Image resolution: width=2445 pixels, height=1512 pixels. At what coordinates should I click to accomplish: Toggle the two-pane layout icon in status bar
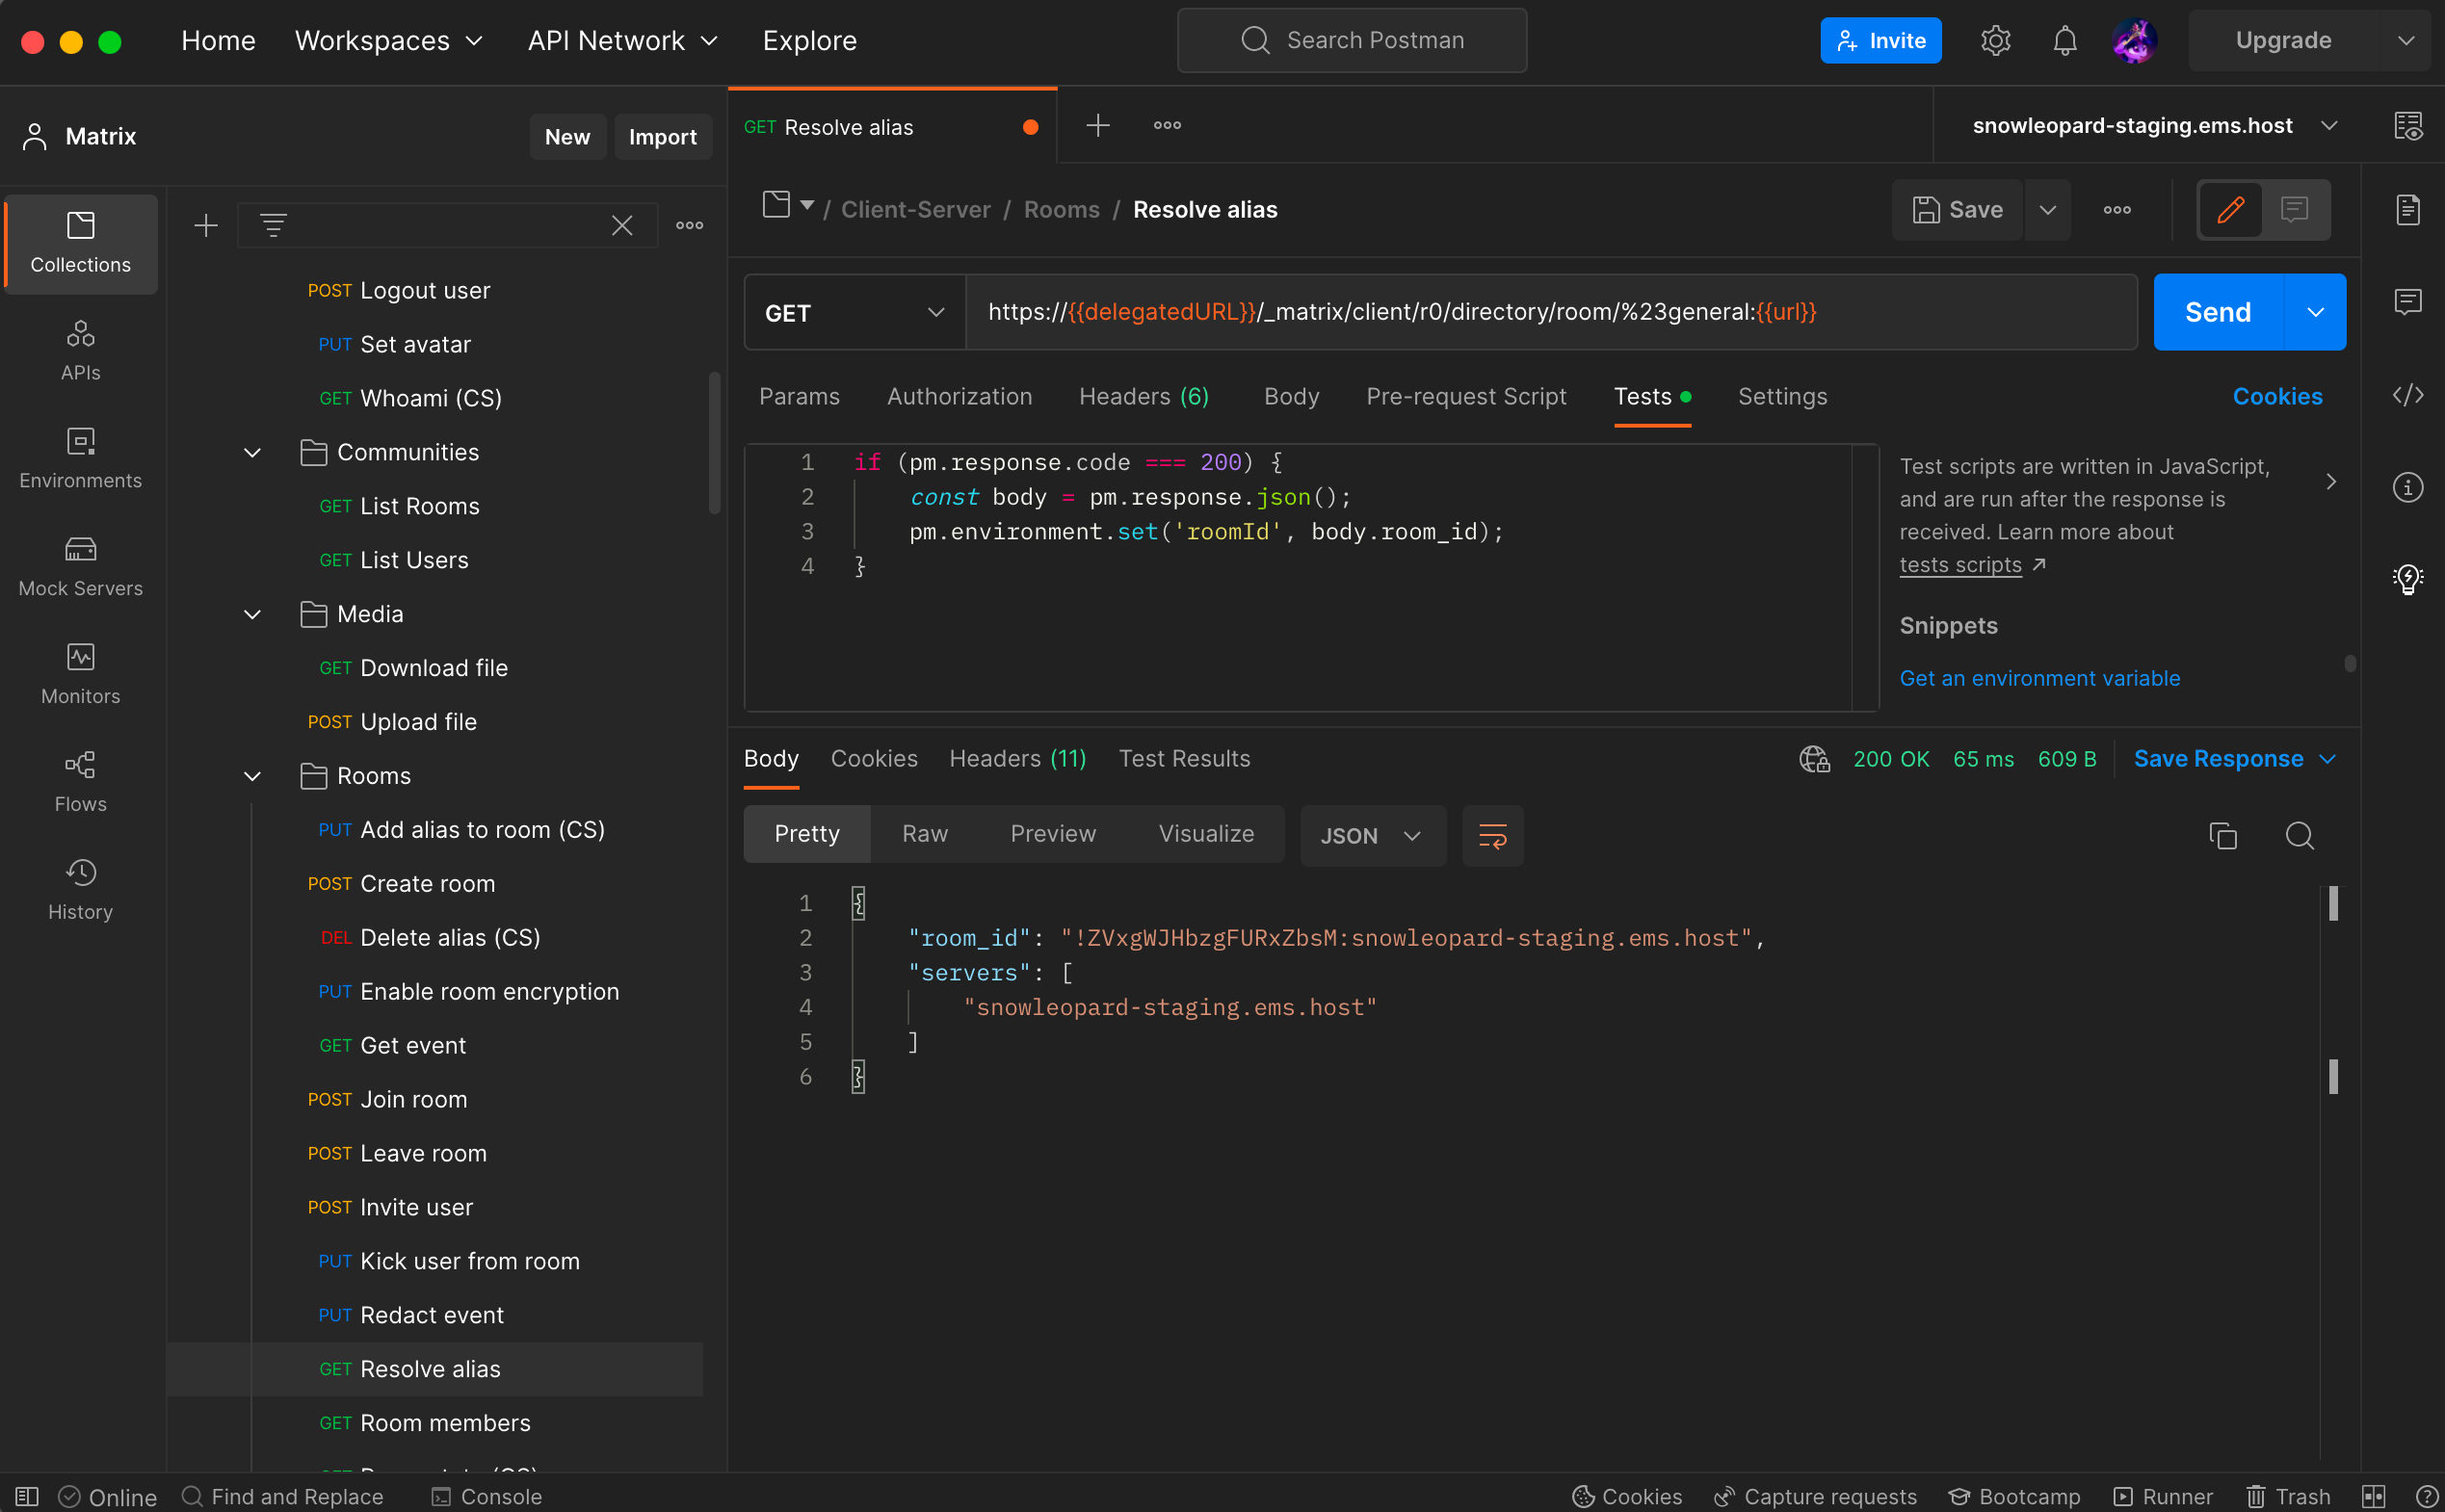(x=2374, y=1496)
